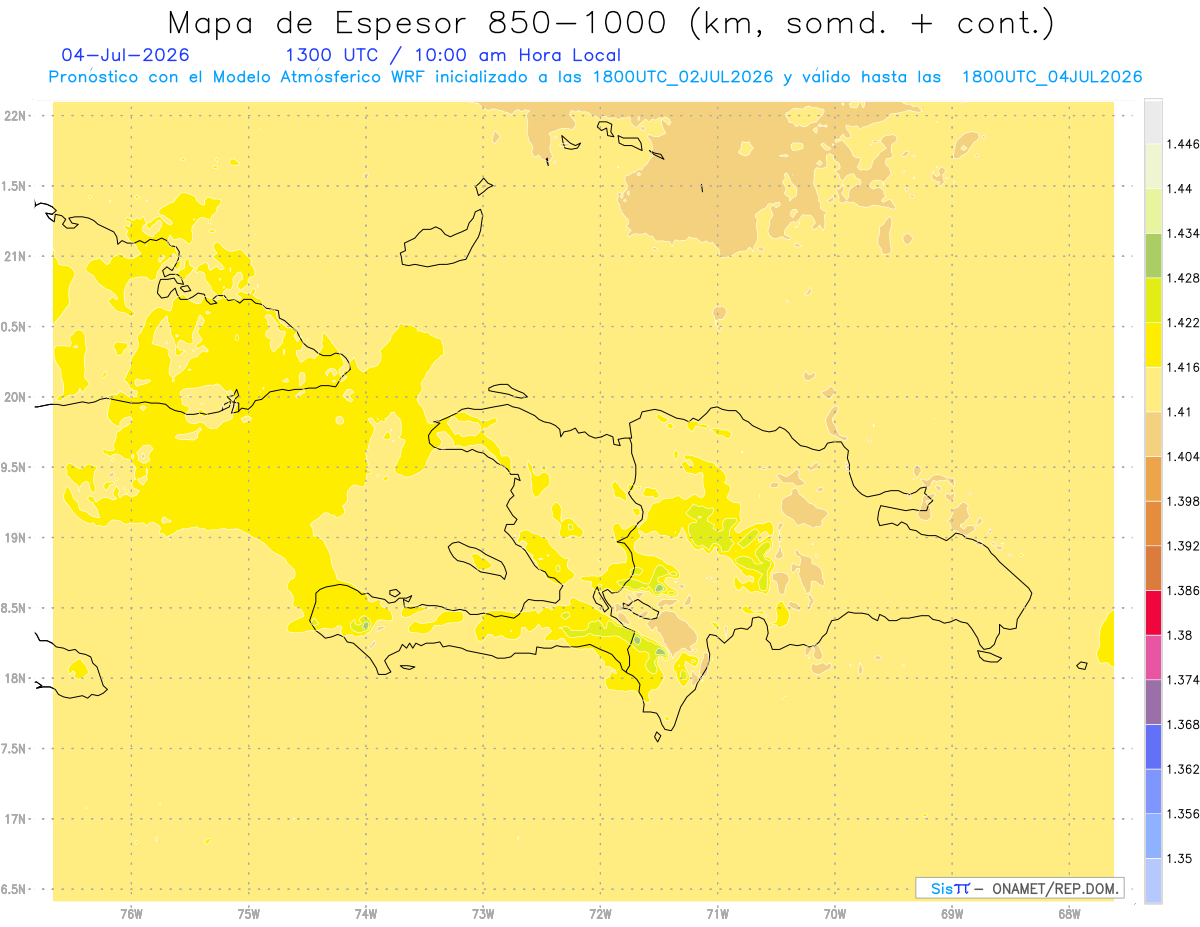The width and height of the screenshot is (1200, 927).
Task: Click the 72W longitude label
Action: click(600, 914)
